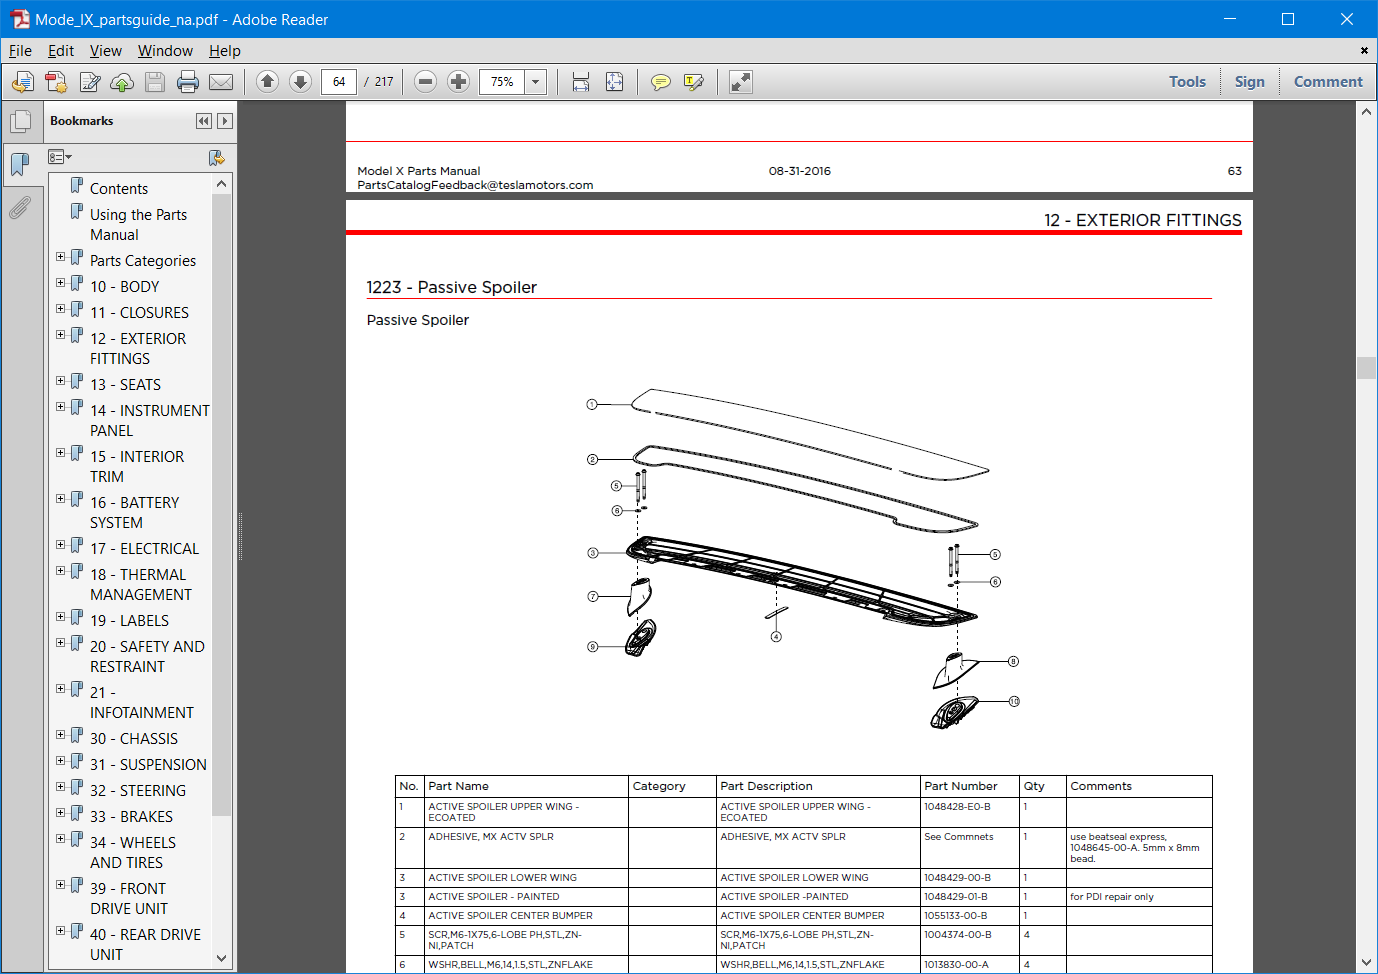The image size is (1378, 974).
Task: Click the Comment button
Action: [1328, 81]
